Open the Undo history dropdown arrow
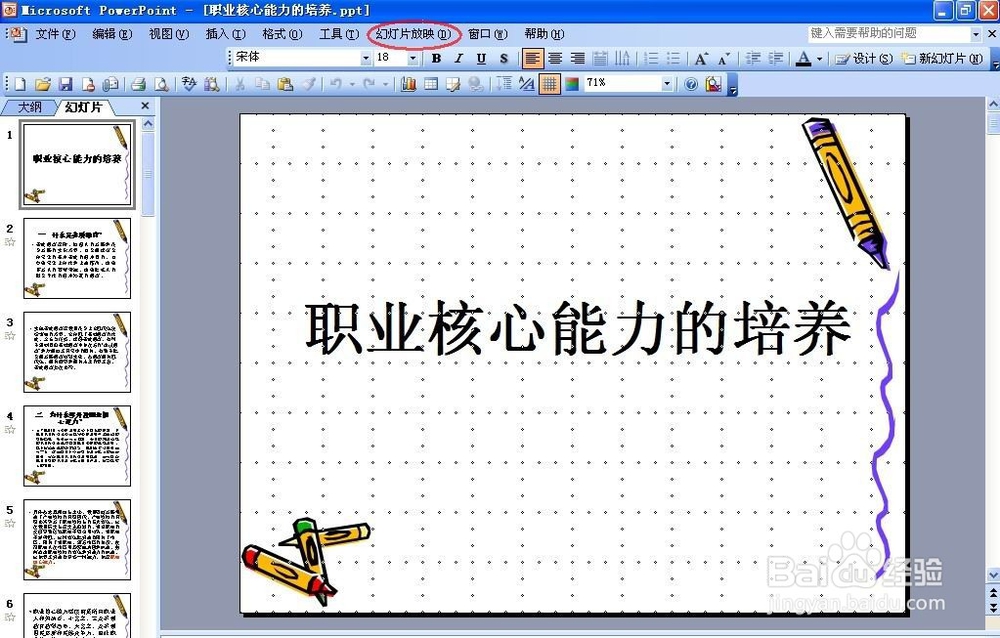 click(x=351, y=84)
